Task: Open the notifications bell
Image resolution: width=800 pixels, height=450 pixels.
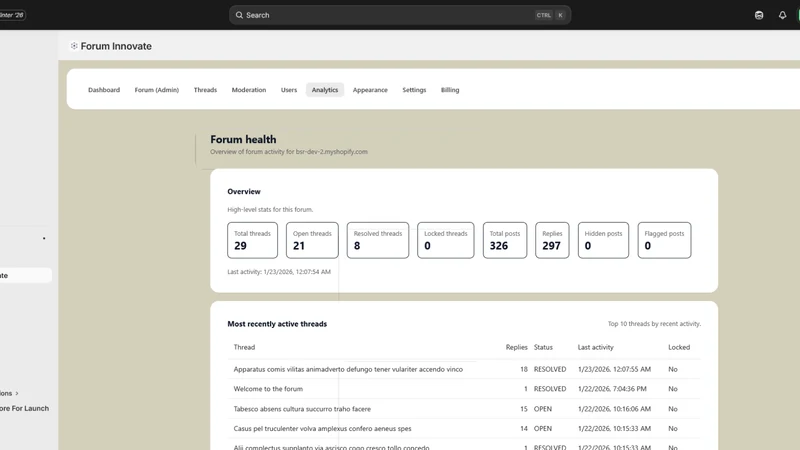Action: click(782, 15)
